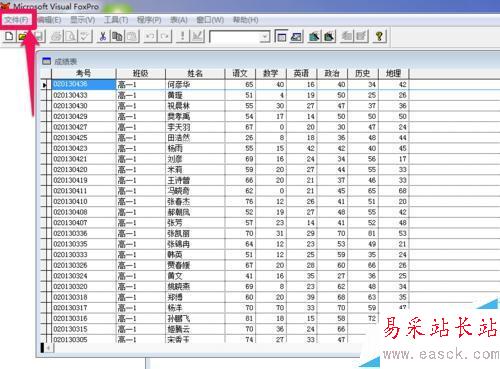
Task: Click the 考号 column header
Action: 84,73
